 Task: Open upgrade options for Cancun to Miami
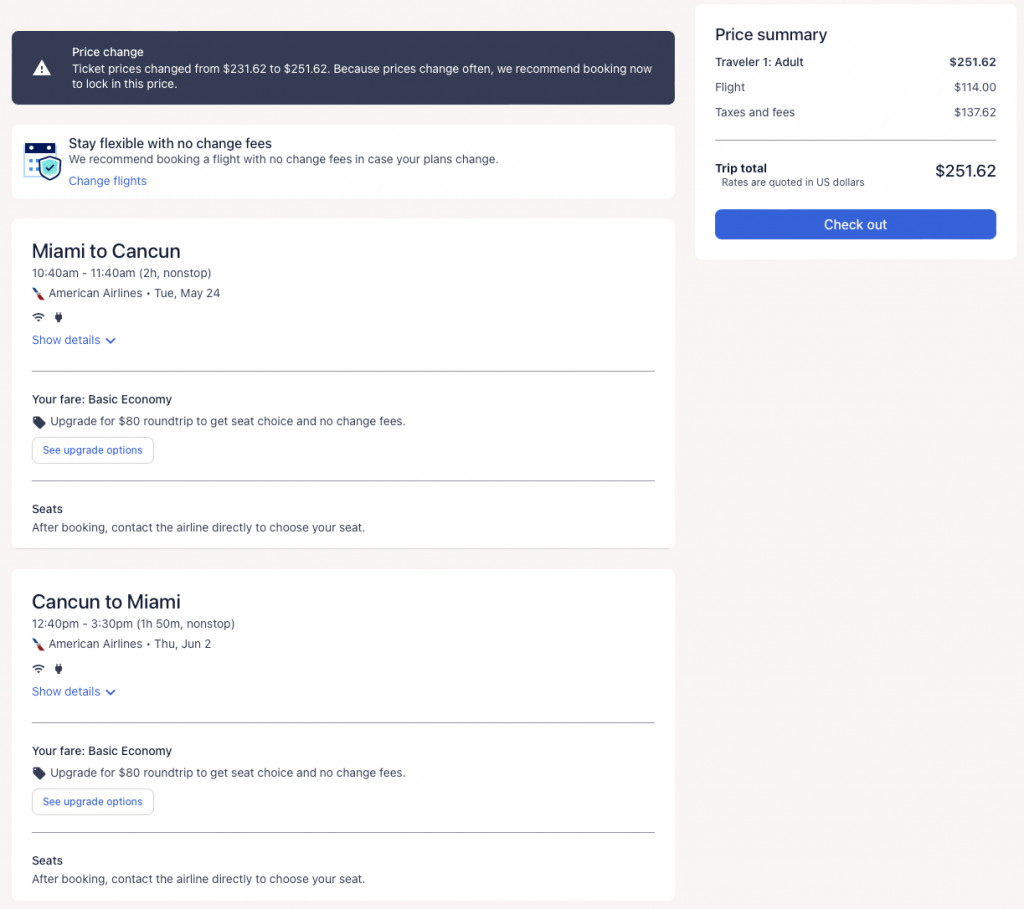(x=93, y=802)
